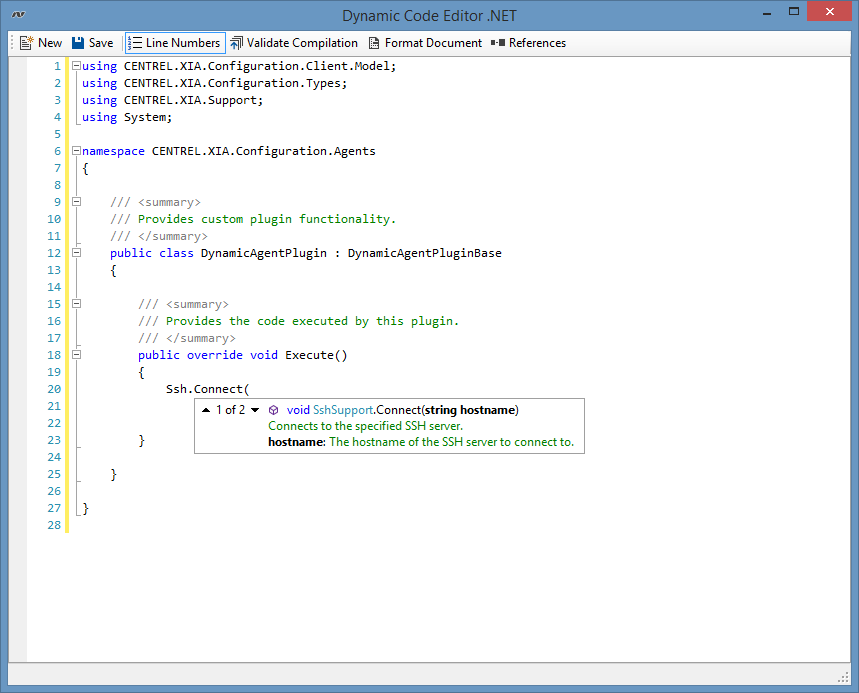Click 'Connects to the specified SSH server.' text
This screenshot has width=859, height=693.
[x=365, y=426]
